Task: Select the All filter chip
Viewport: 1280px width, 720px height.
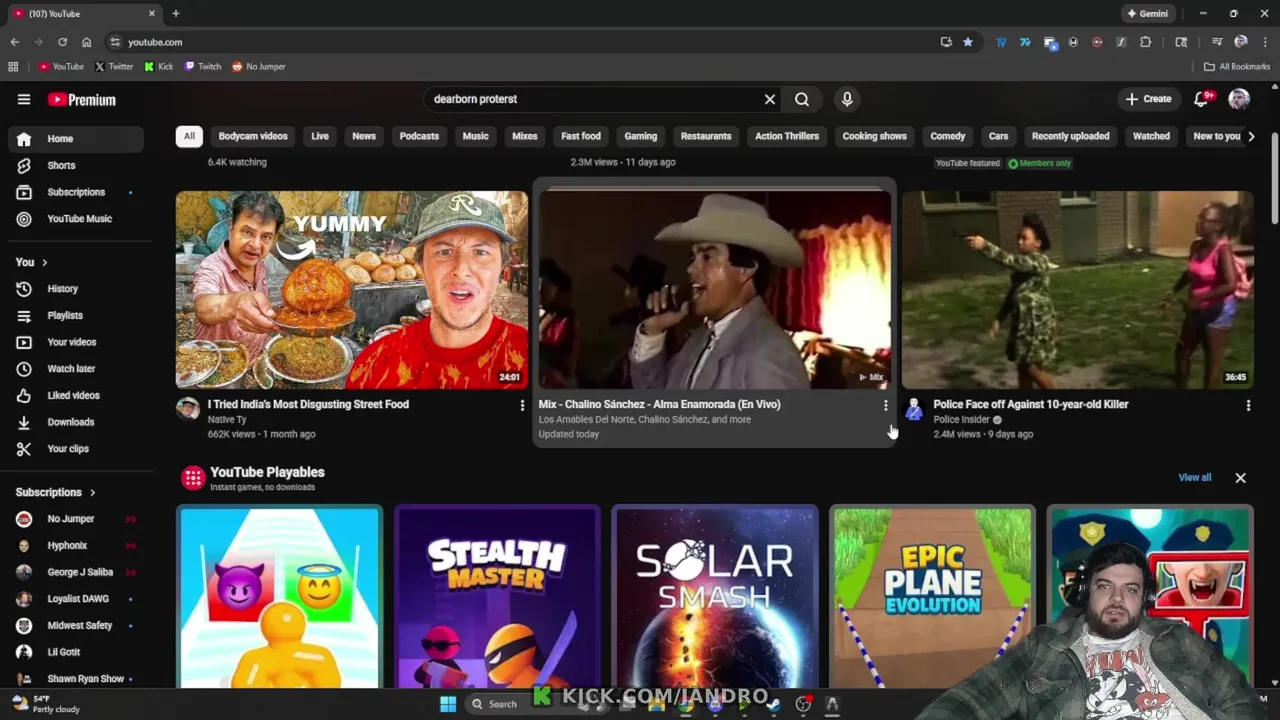Action: tap(189, 136)
